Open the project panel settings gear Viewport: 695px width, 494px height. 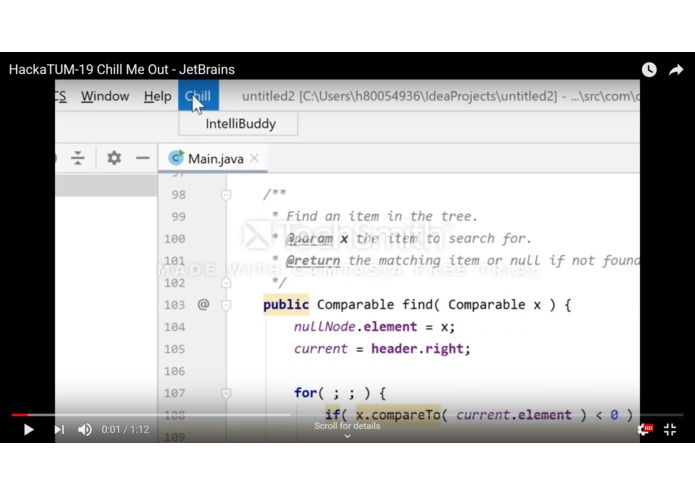point(114,158)
